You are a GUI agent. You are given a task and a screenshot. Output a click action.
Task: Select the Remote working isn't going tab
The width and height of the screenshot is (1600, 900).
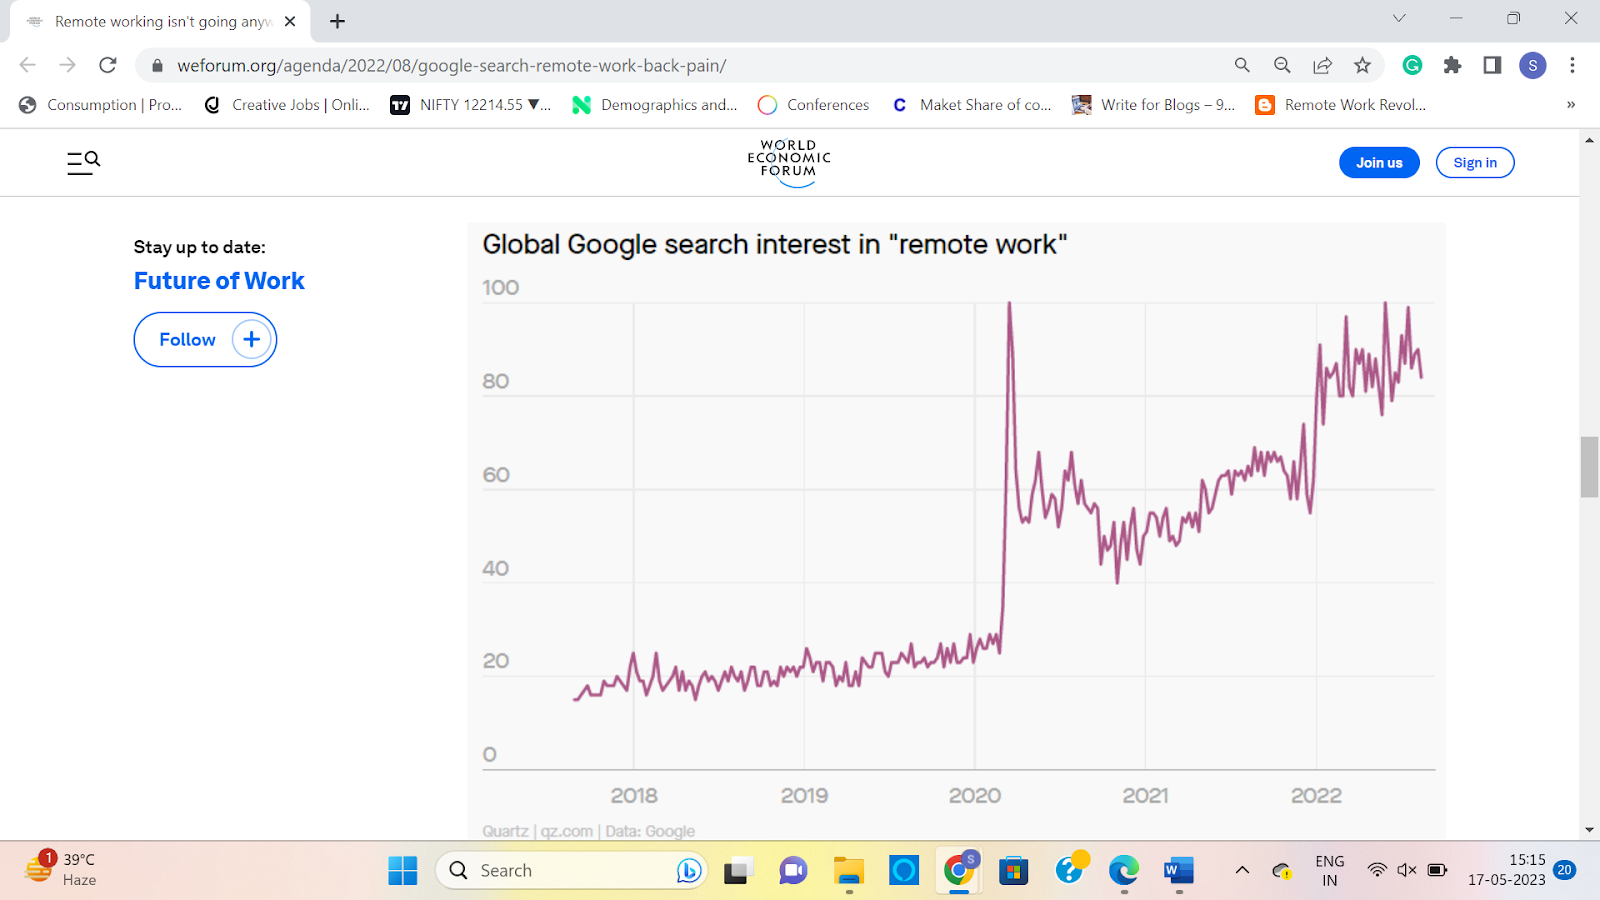click(160, 21)
